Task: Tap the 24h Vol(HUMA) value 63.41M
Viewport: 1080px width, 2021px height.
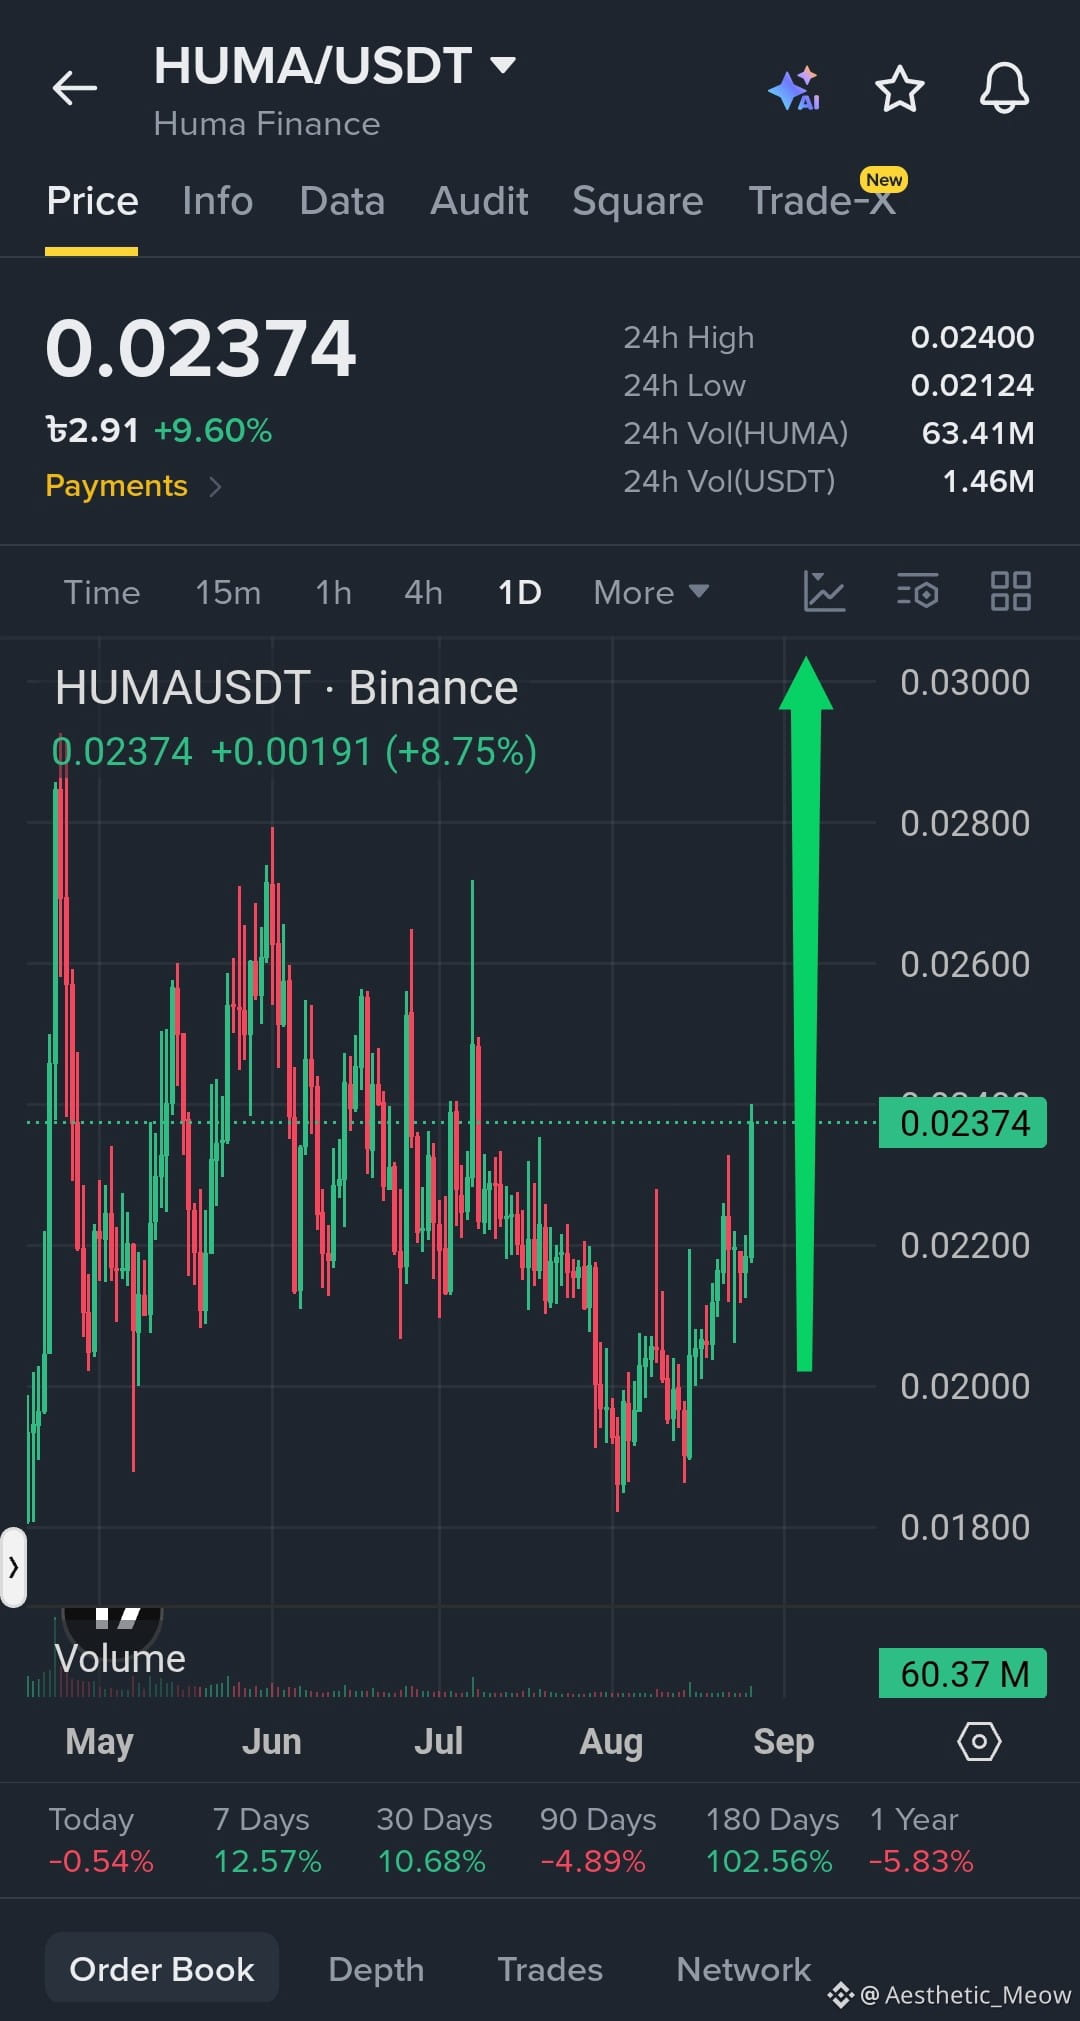Action: (978, 433)
